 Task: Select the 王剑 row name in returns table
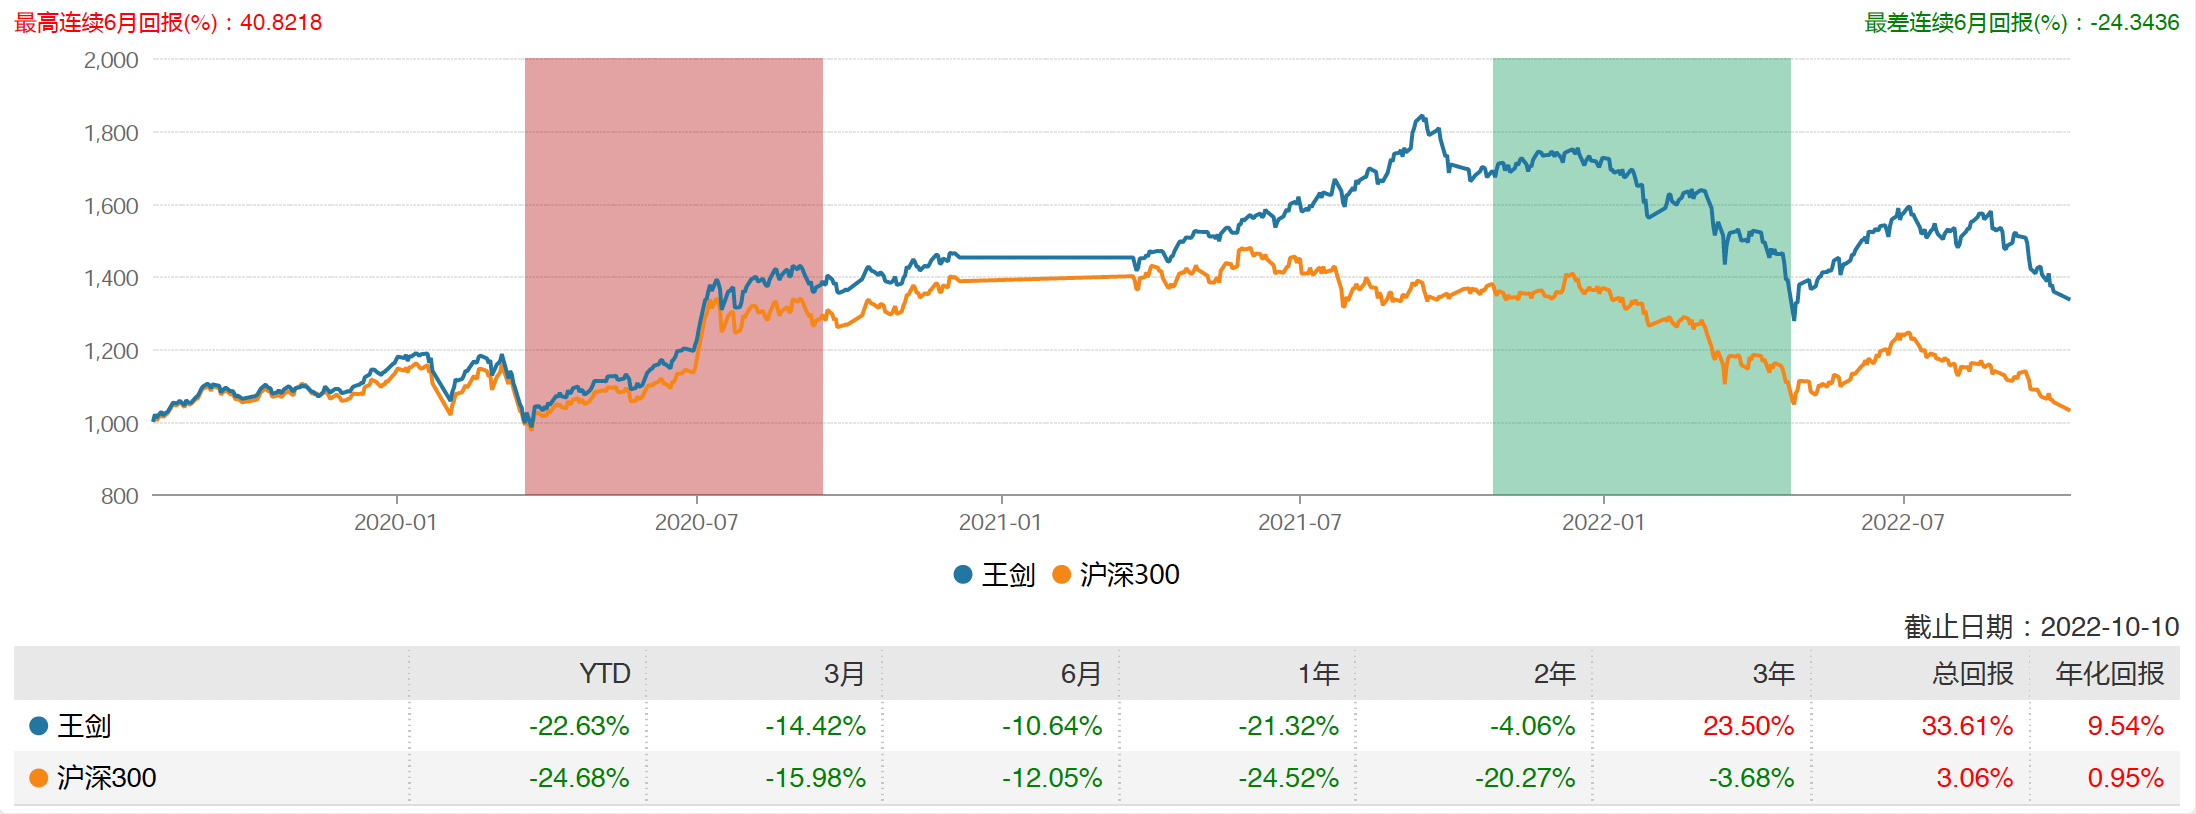pos(84,726)
